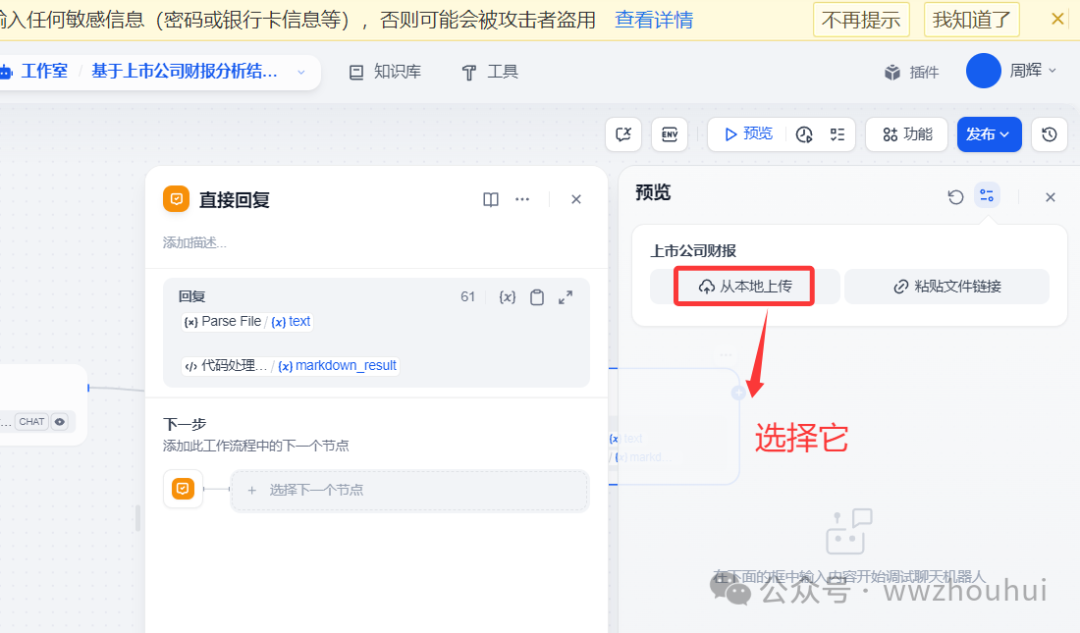Click the 我知道了 button
Viewport: 1080px width, 633px height.
(x=971, y=20)
